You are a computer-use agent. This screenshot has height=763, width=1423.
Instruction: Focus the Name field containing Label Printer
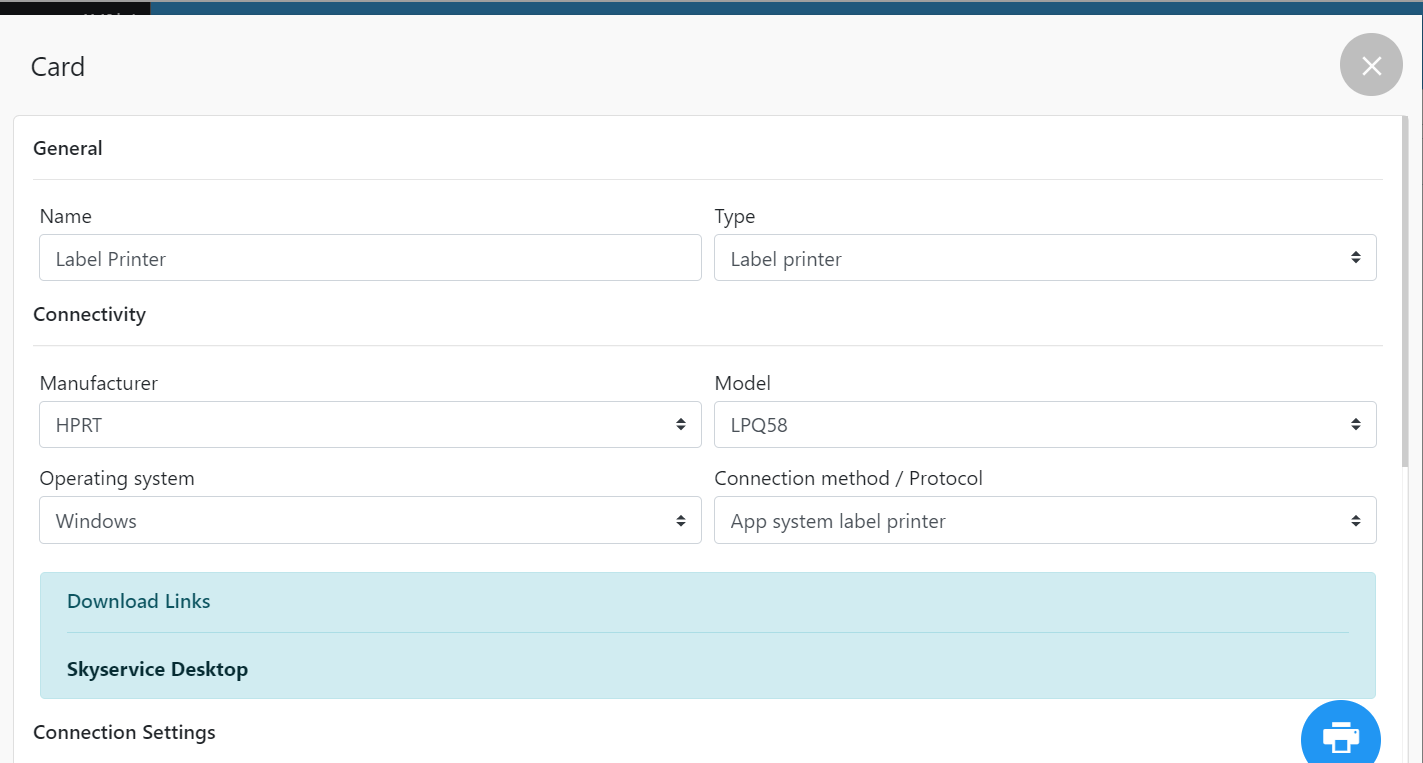370,258
